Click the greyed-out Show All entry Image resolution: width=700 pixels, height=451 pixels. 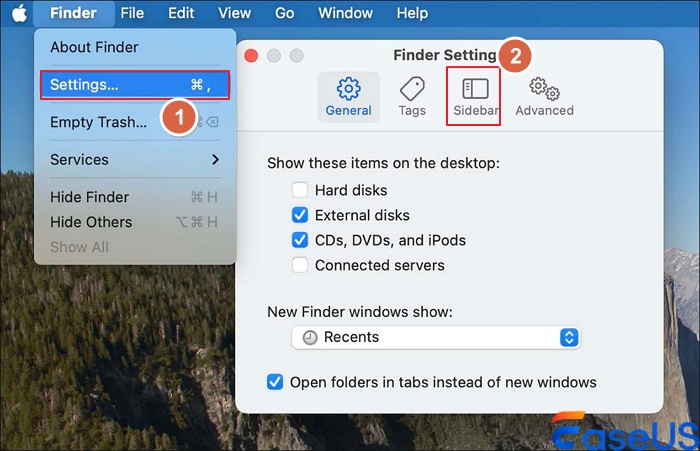135,247
